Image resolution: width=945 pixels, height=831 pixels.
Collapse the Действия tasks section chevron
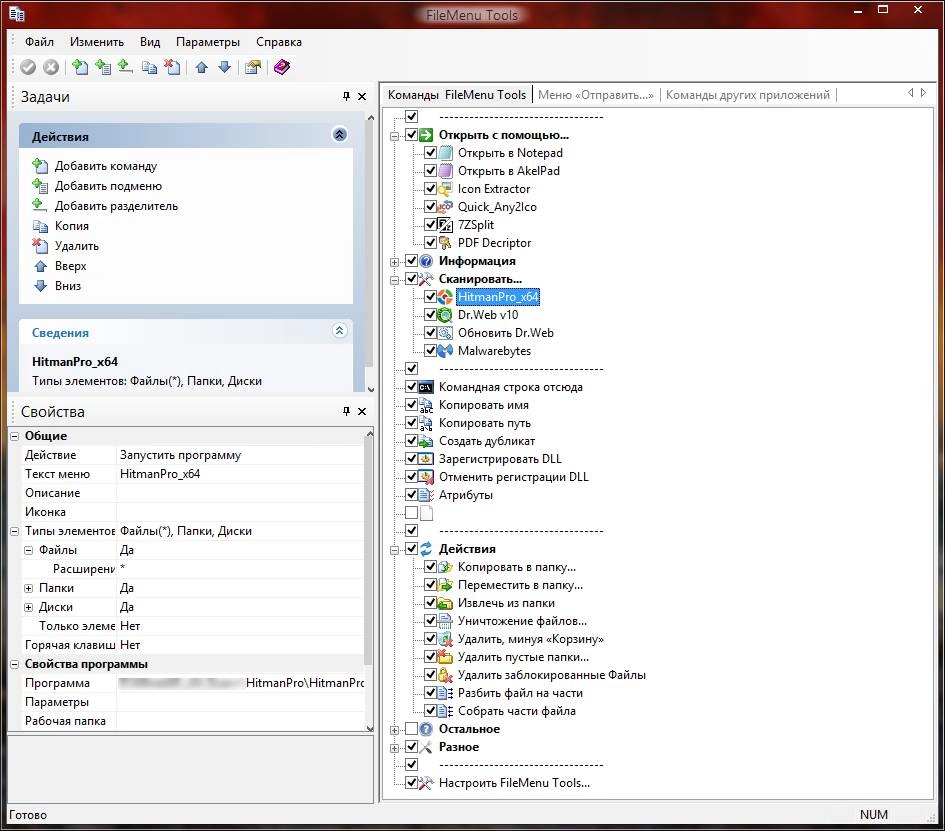click(339, 134)
